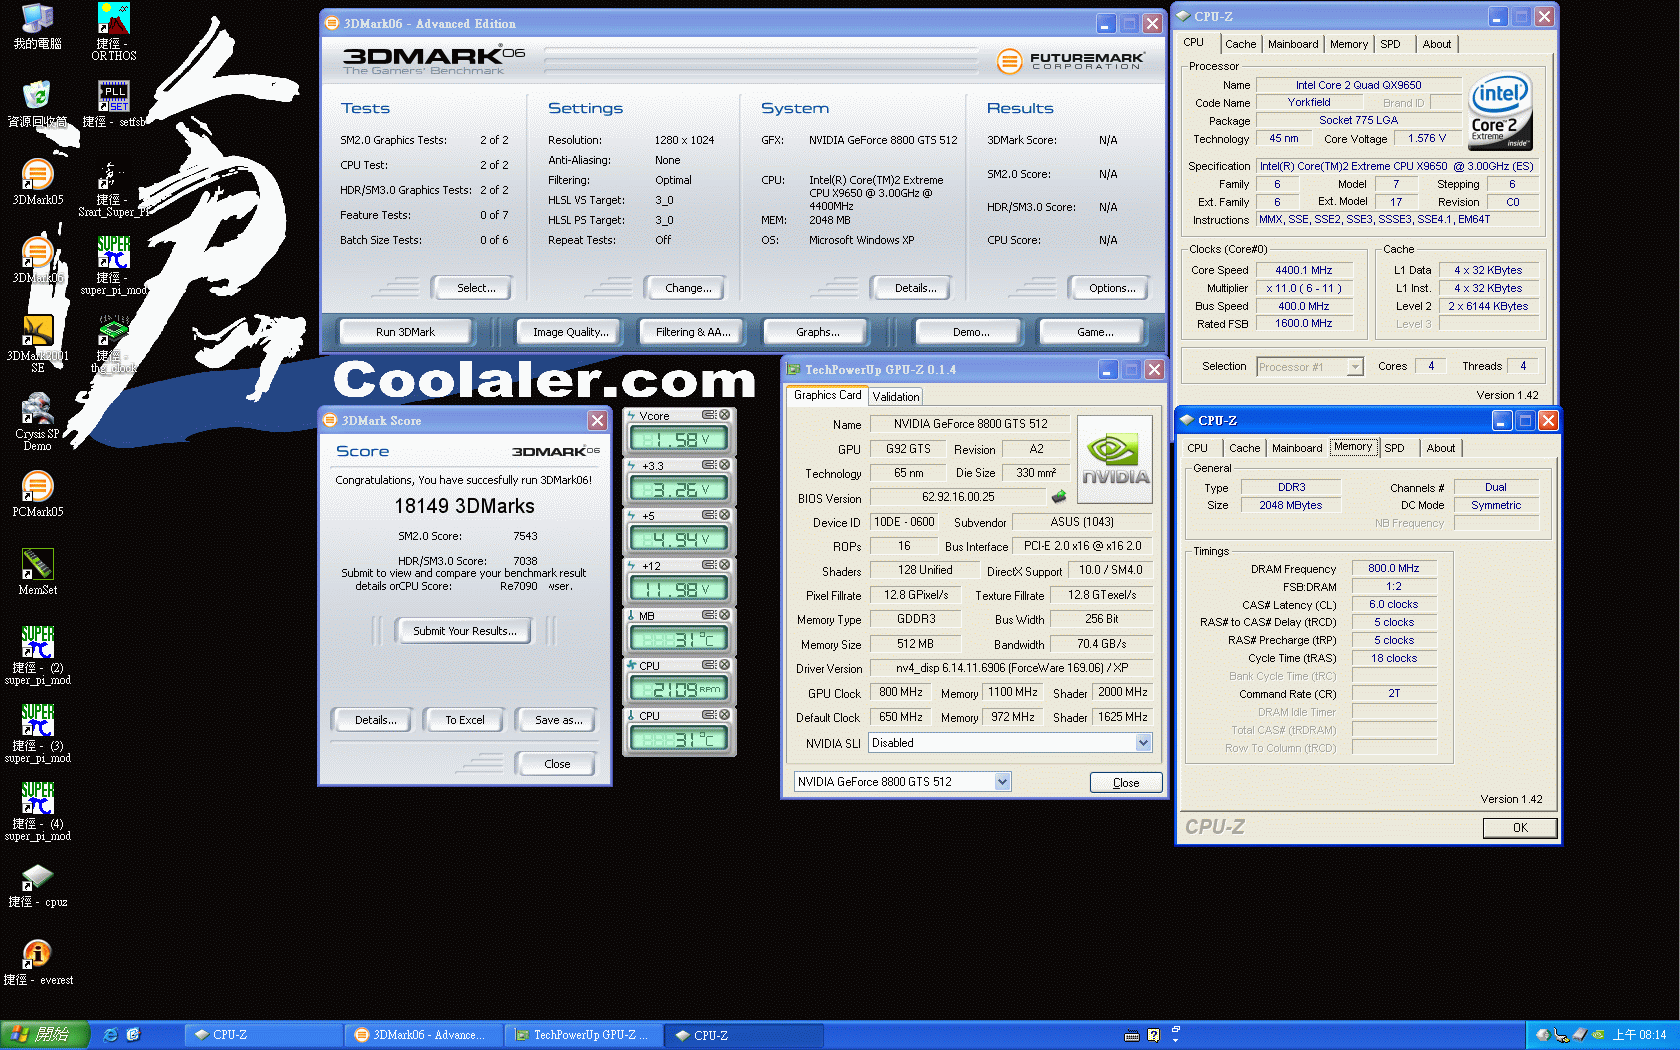Screen dimensions: 1680x1050
Task: Open the About tab in top CPU-Z
Action: (1437, 44)
